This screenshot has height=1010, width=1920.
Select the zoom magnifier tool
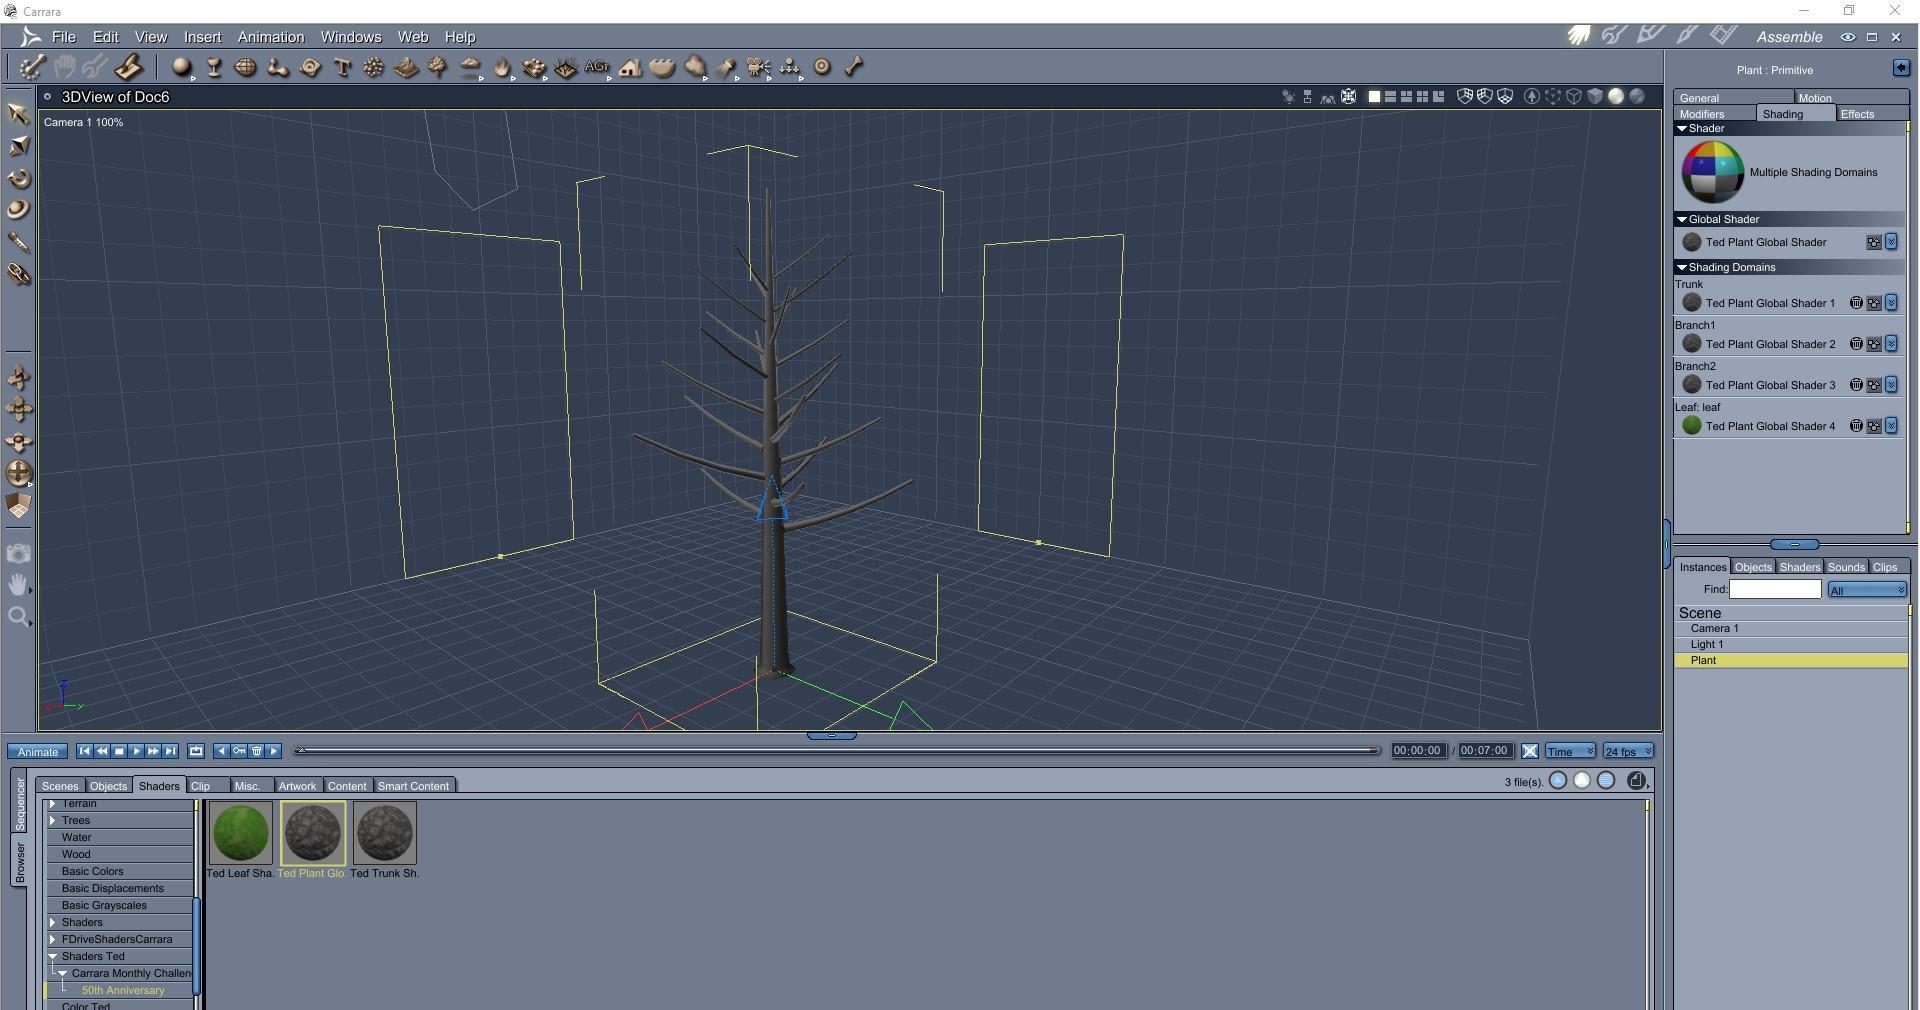pyautogui.click(x=18, y=617)
